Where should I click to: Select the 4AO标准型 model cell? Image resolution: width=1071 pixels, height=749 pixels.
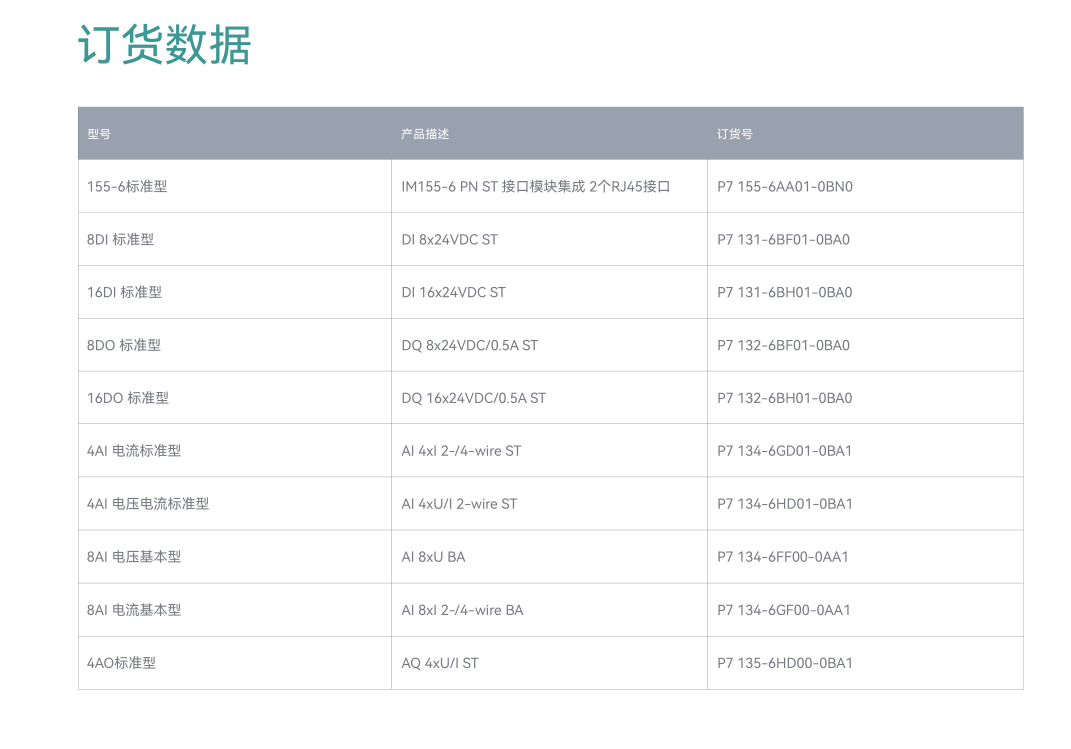coord(122,663)
